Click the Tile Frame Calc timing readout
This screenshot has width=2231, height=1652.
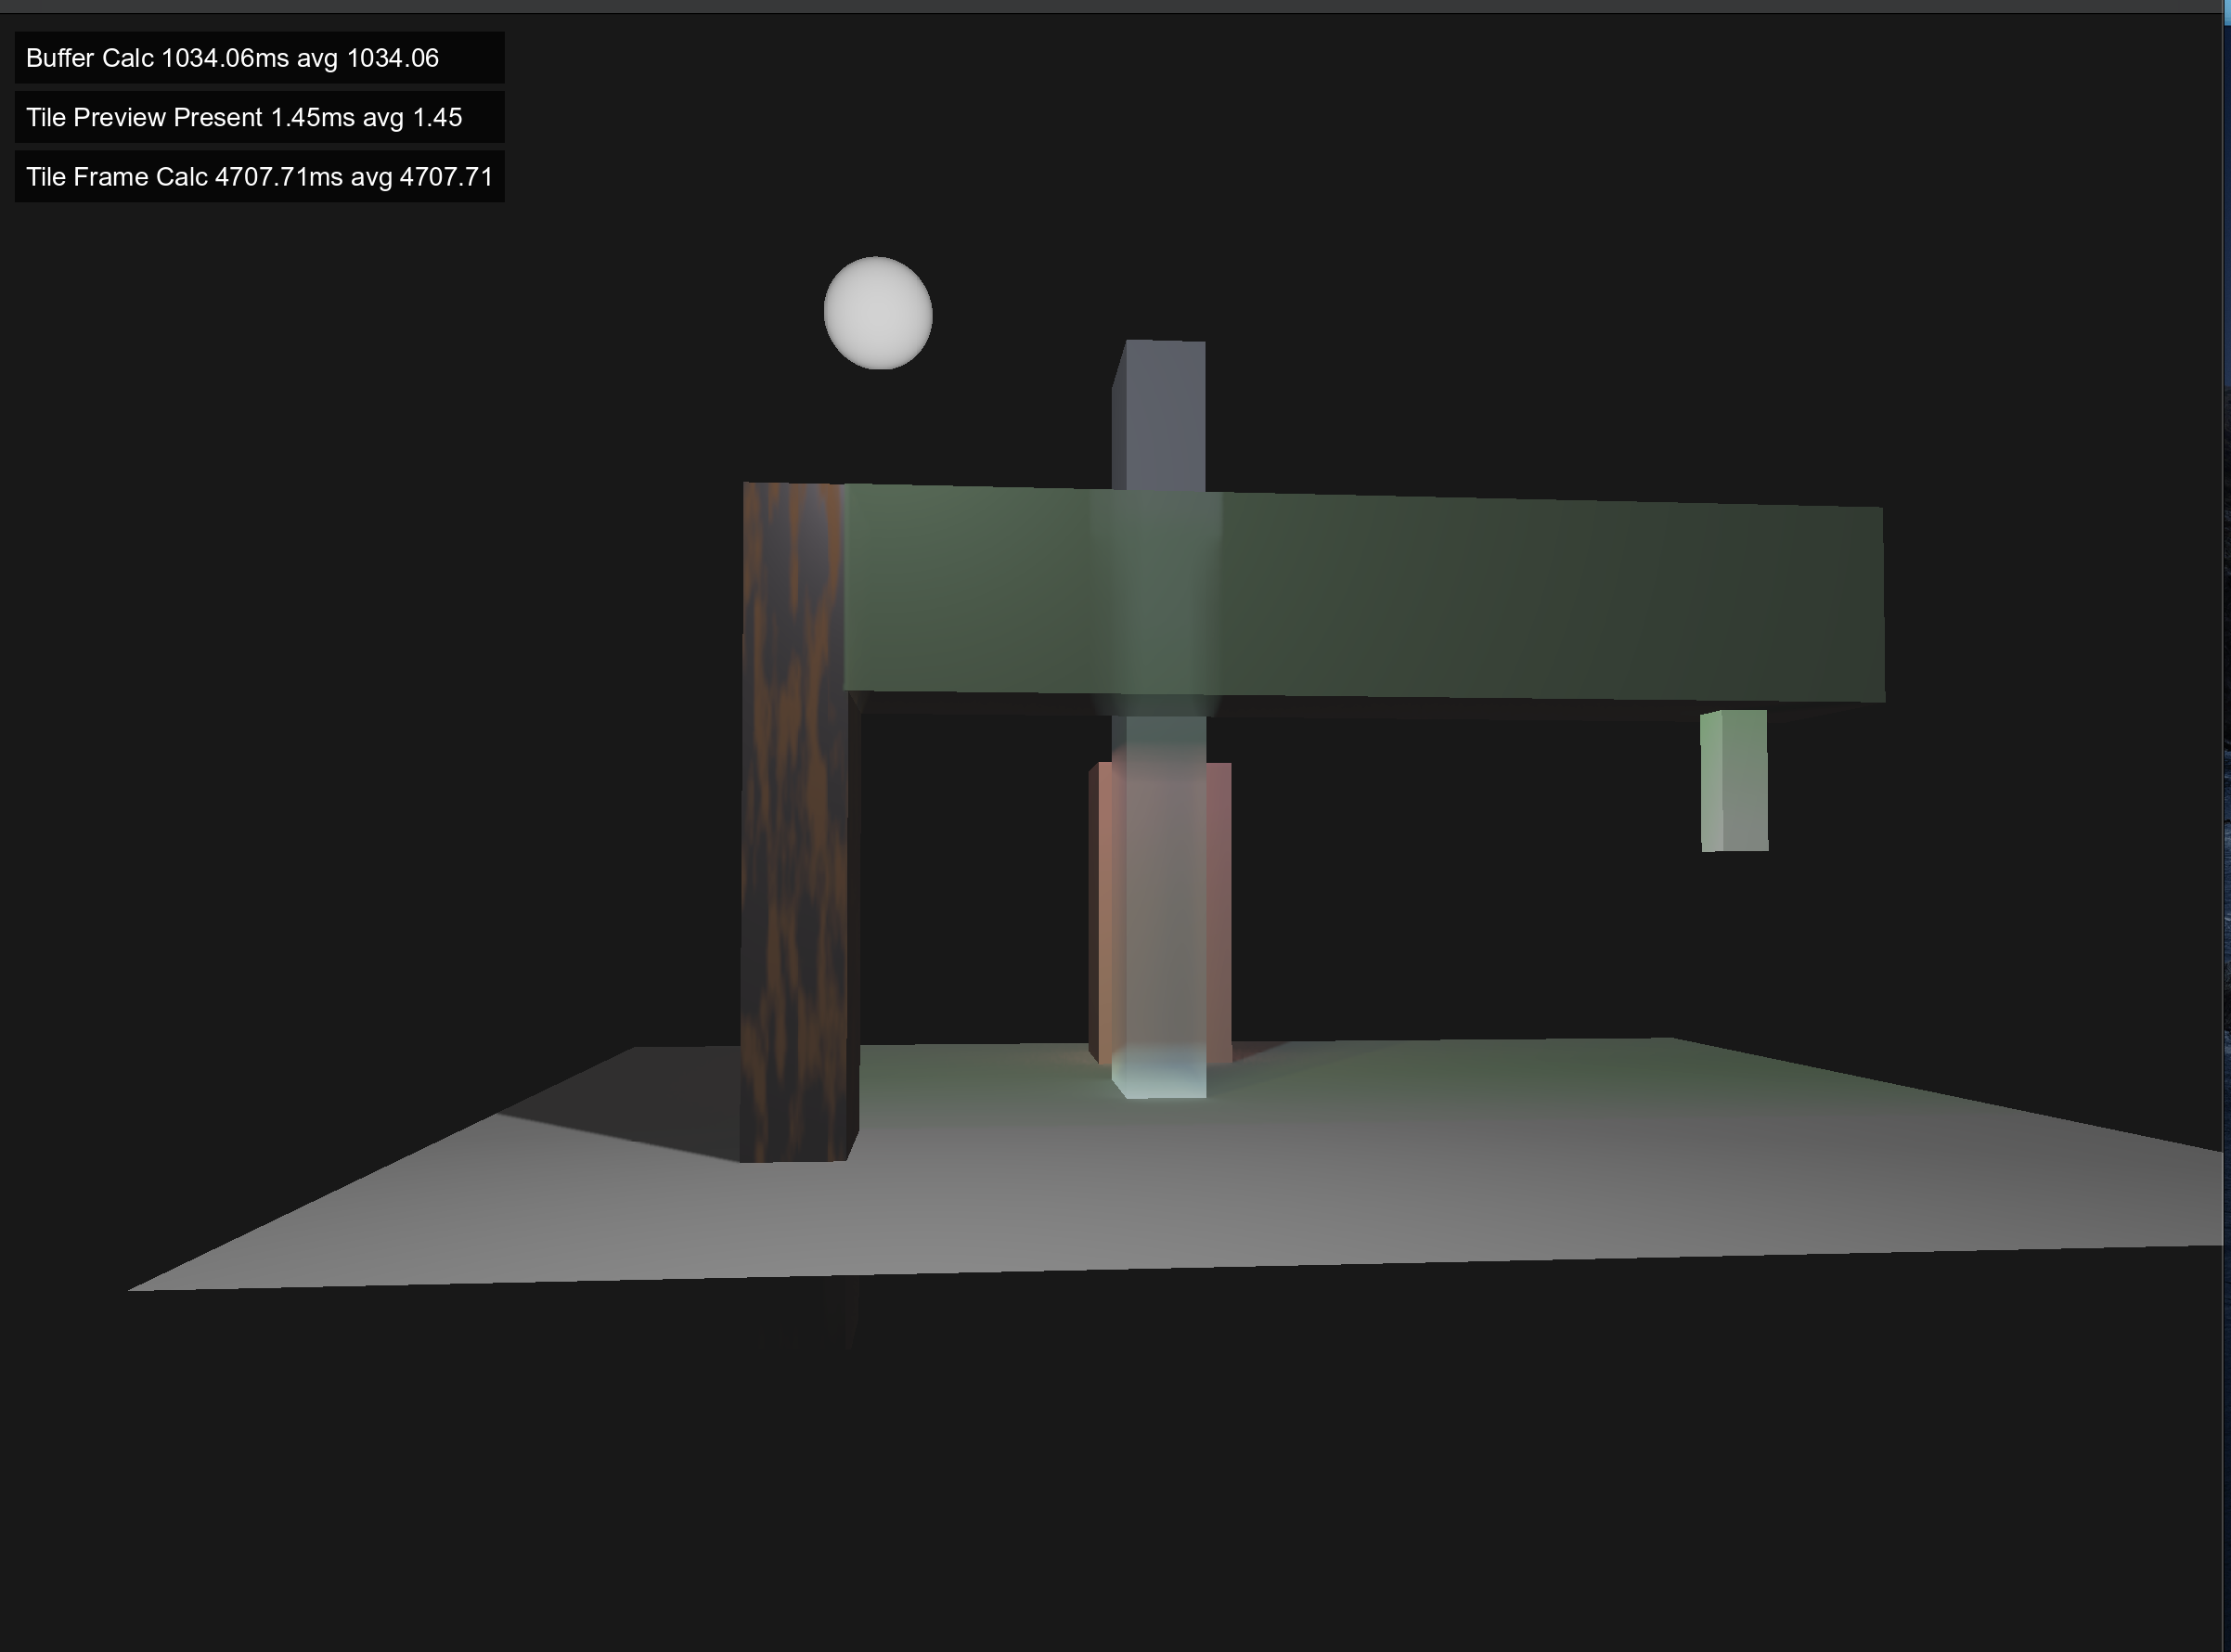click(259, 177)
